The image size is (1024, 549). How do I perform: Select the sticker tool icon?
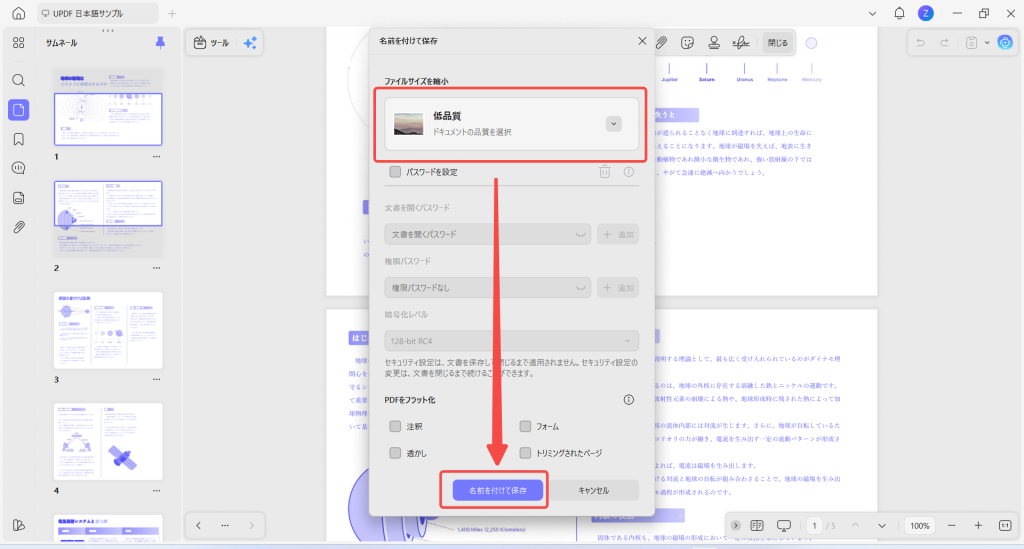[x=687, y=43]
